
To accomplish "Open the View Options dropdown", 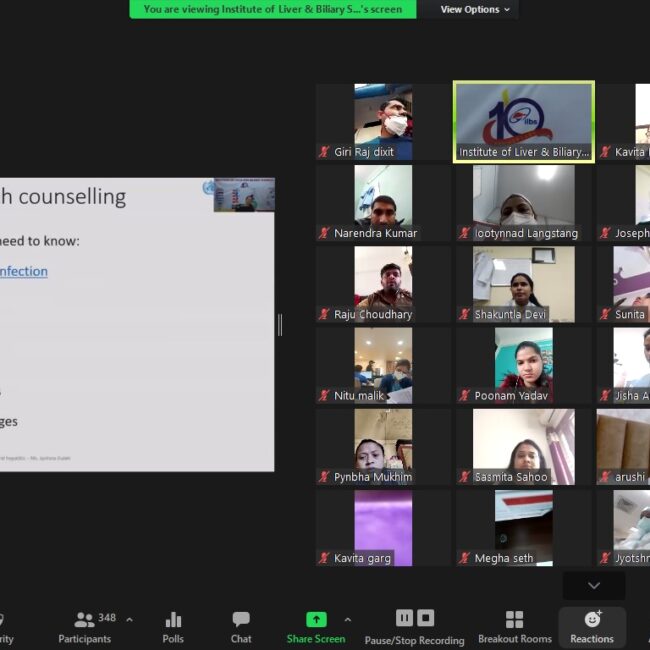I will pyautogui.click(x=475, y=9).
